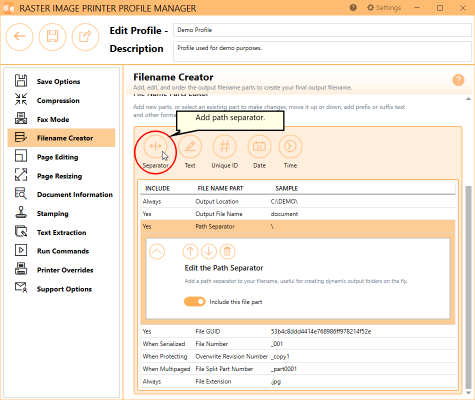Collapse the Path Separator editor with the chevron
Screen dimensions: 475x400
157,251
